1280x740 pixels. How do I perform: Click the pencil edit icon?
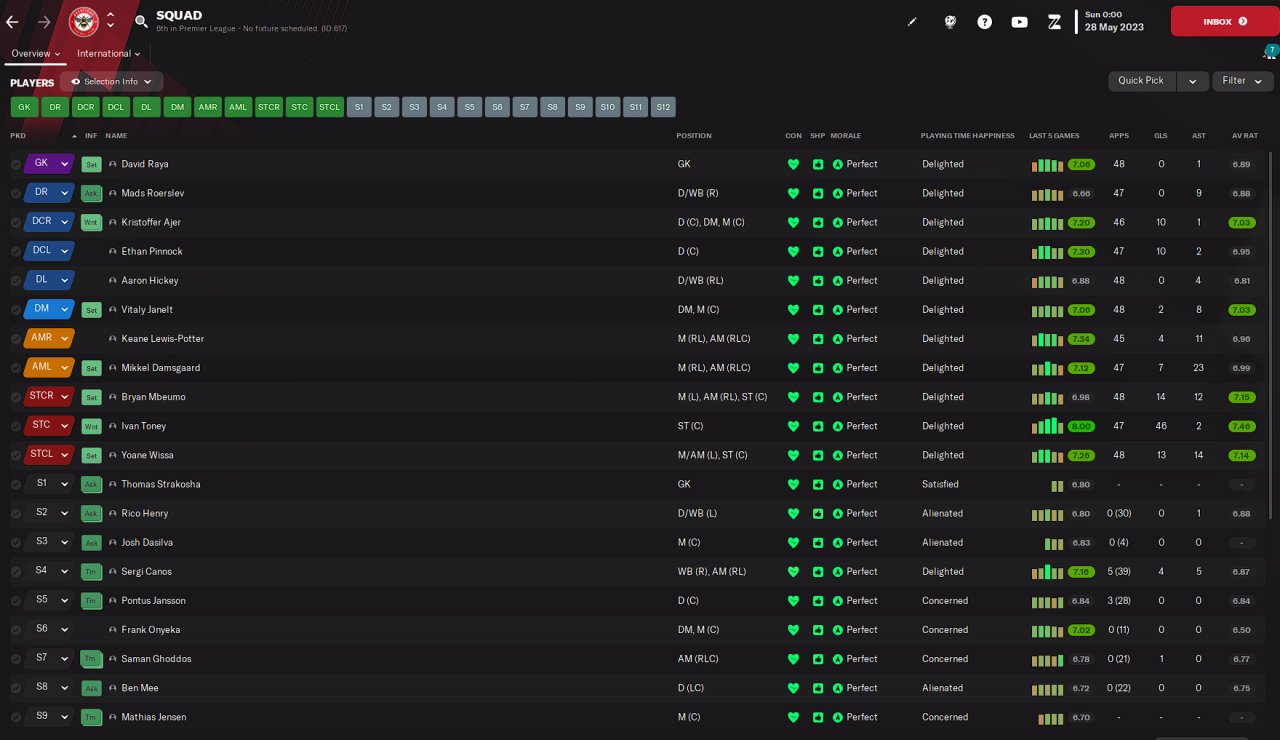[912, 21]
